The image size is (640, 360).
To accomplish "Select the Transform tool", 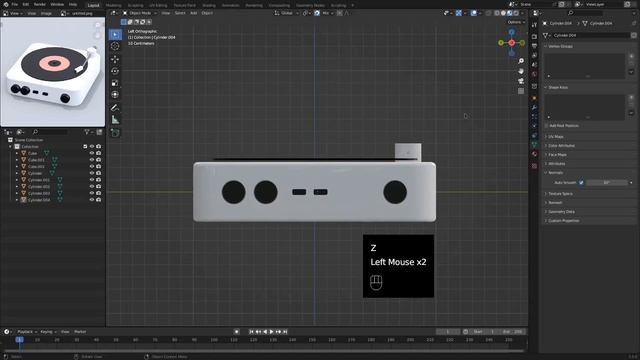I will point(116,95).
